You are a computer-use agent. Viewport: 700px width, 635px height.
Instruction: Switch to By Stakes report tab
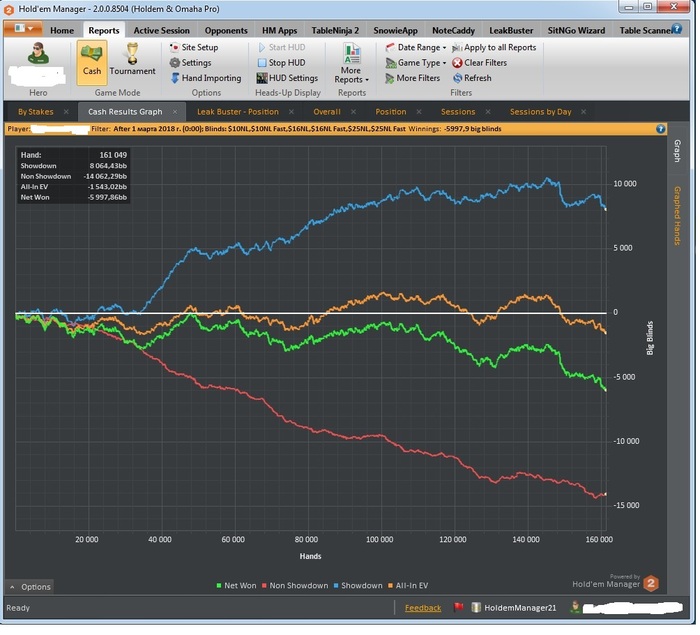click(36, 112)
